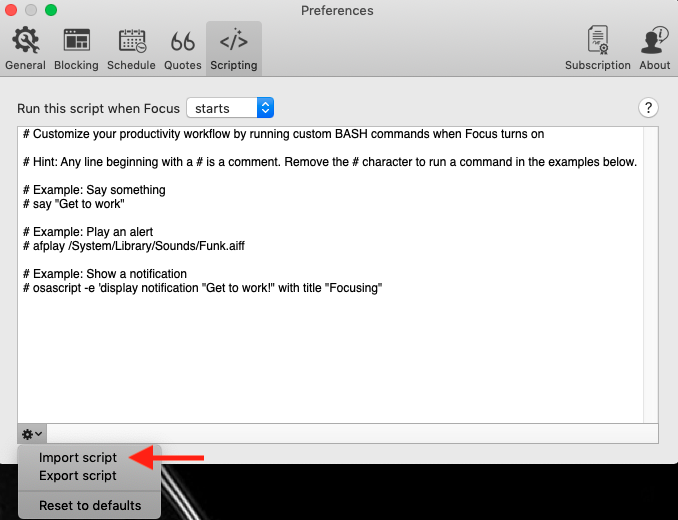This screenshot has width=678, height=520.
Task: Open the General preferences tab
Action: point(26,48)
